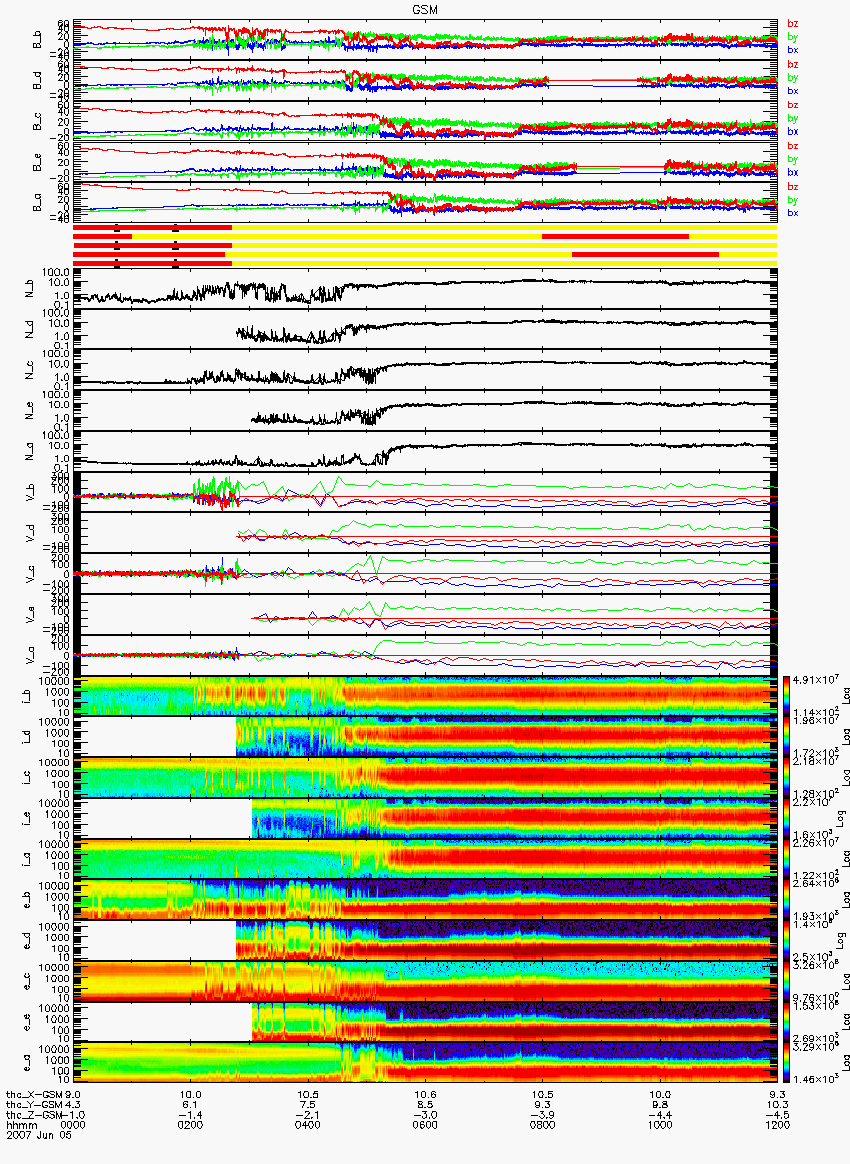Click the e_d electron spectrogram label
The image size is (850, 1164).
click(x=27, y=941)
